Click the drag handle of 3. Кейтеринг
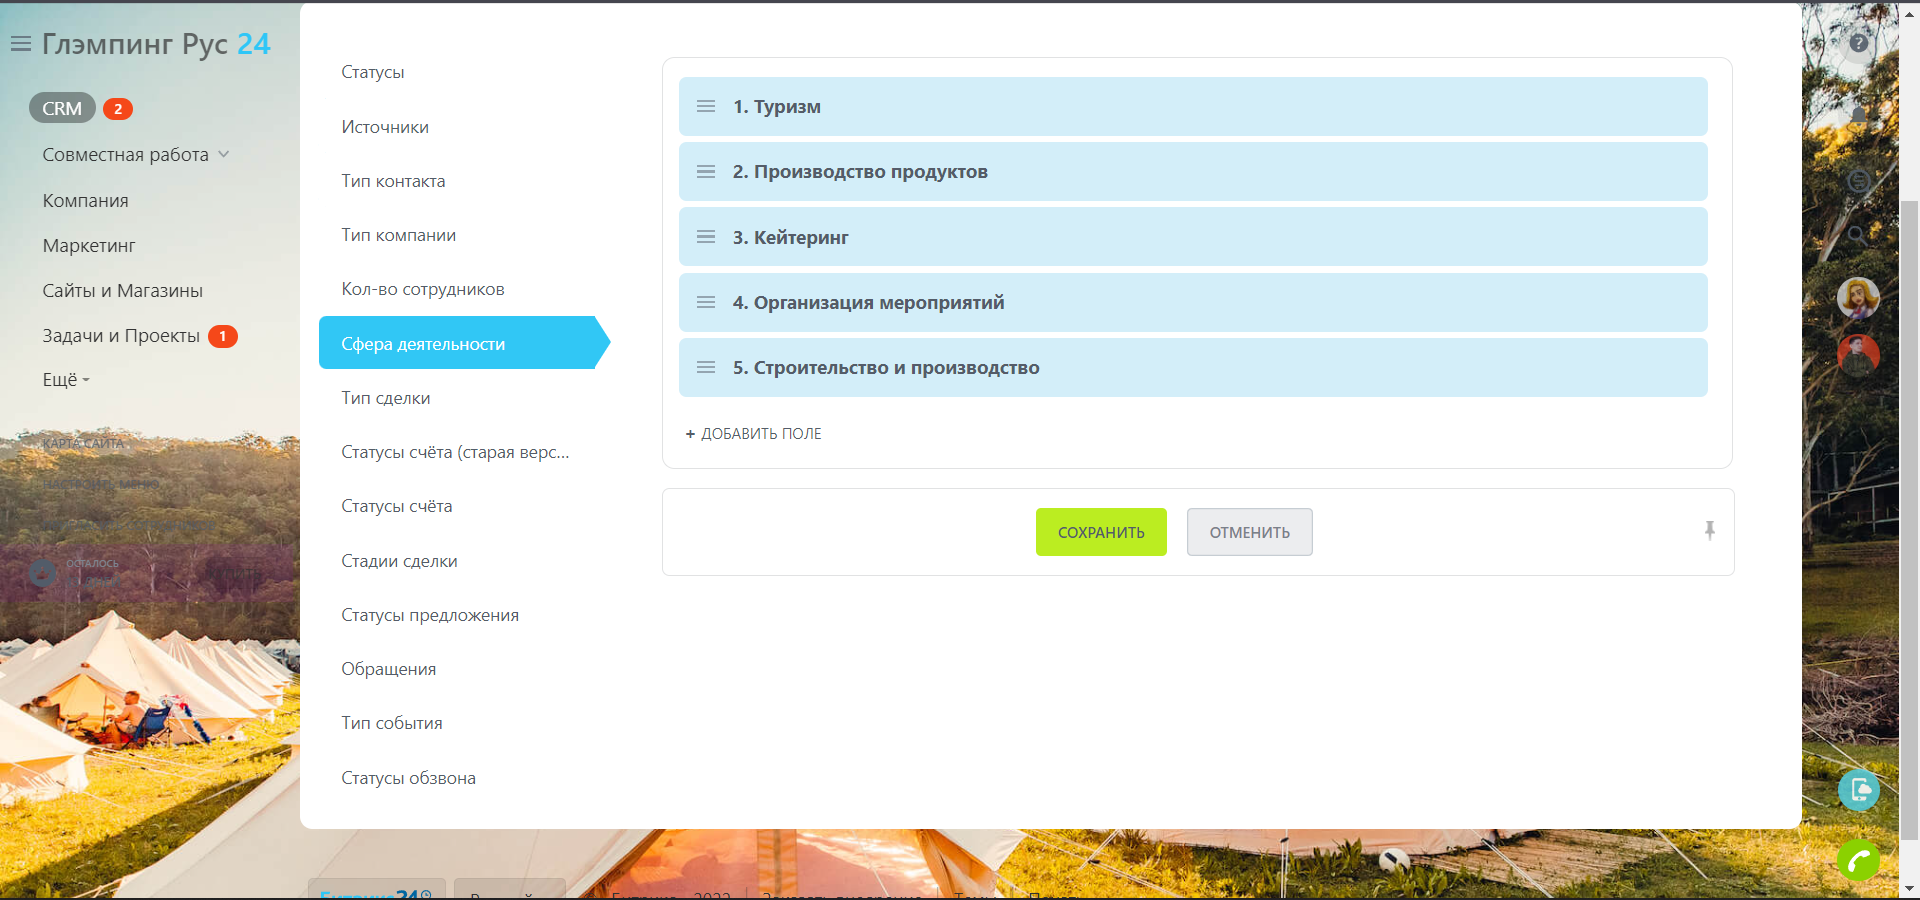Viewport: 1920px width, 900px height. click(x=706, y=237)
